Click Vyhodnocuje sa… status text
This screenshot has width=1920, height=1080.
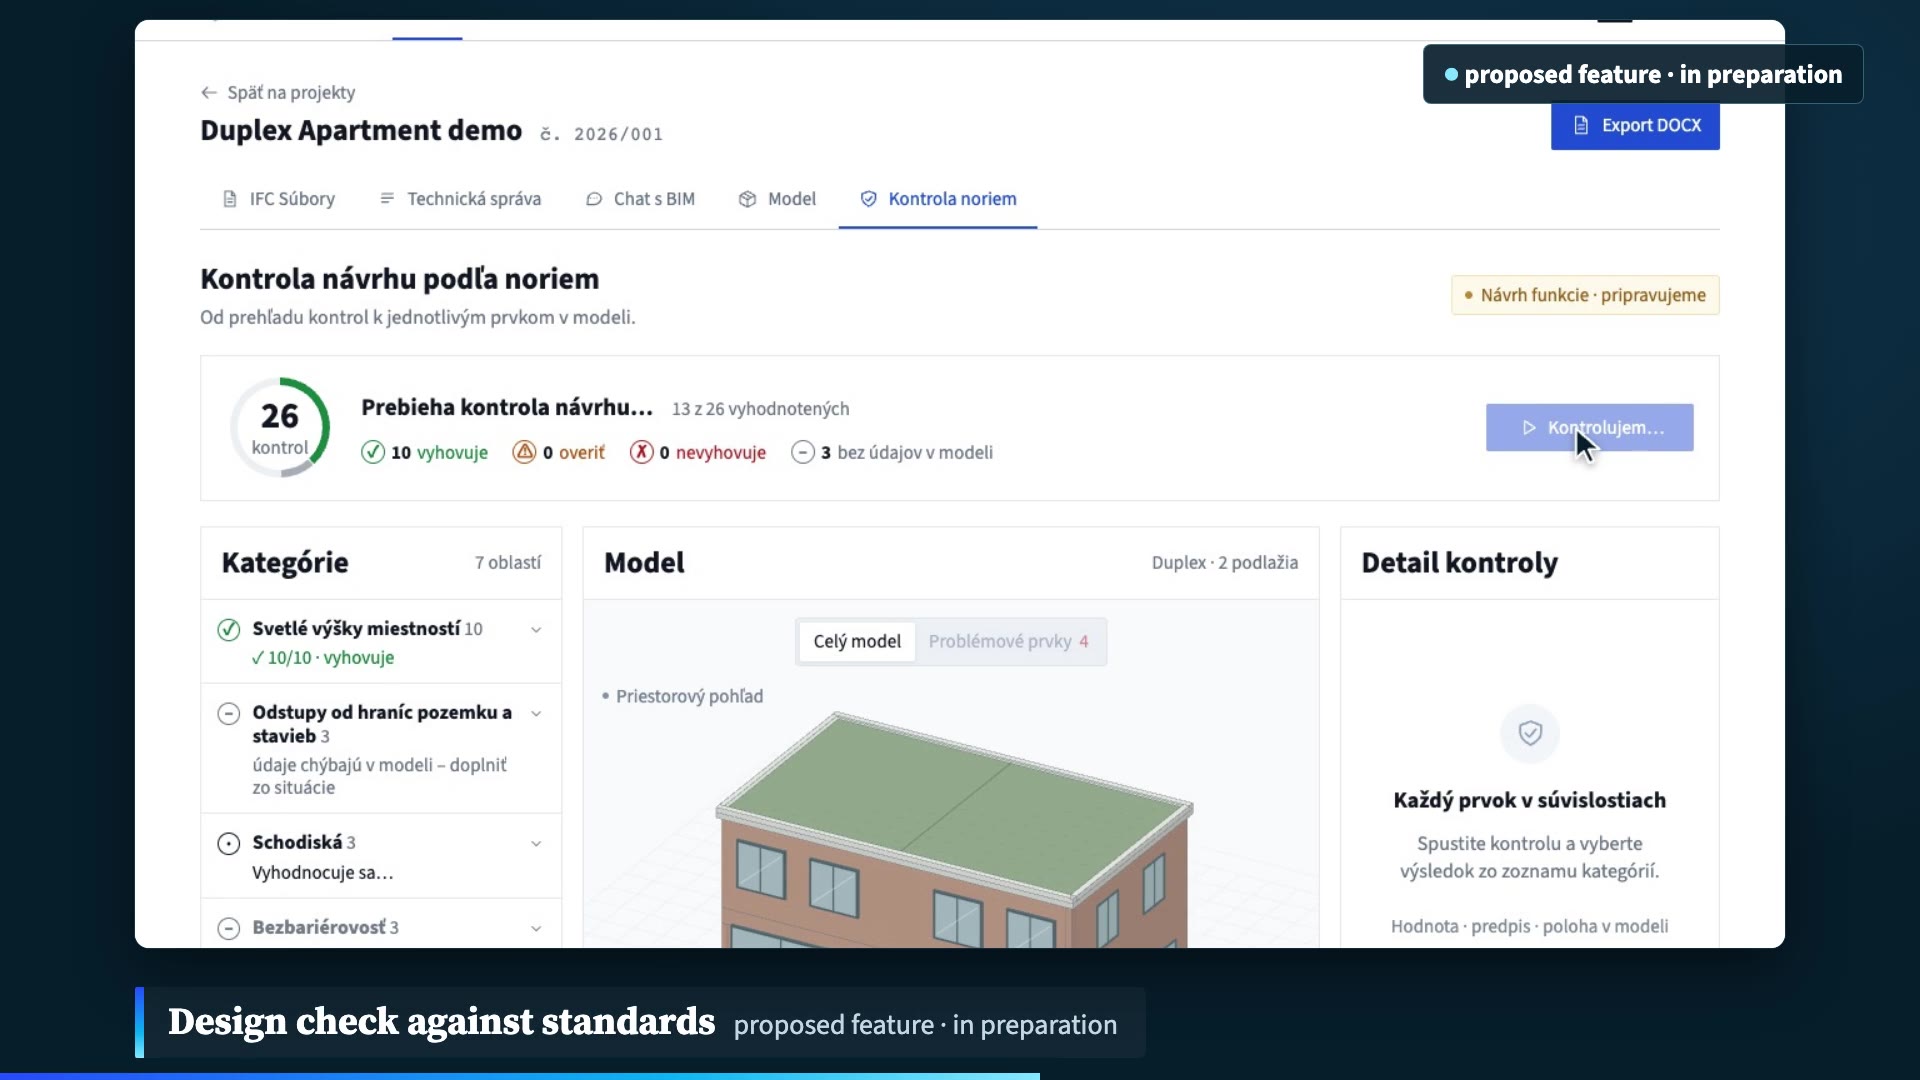(x=323, y=873)
